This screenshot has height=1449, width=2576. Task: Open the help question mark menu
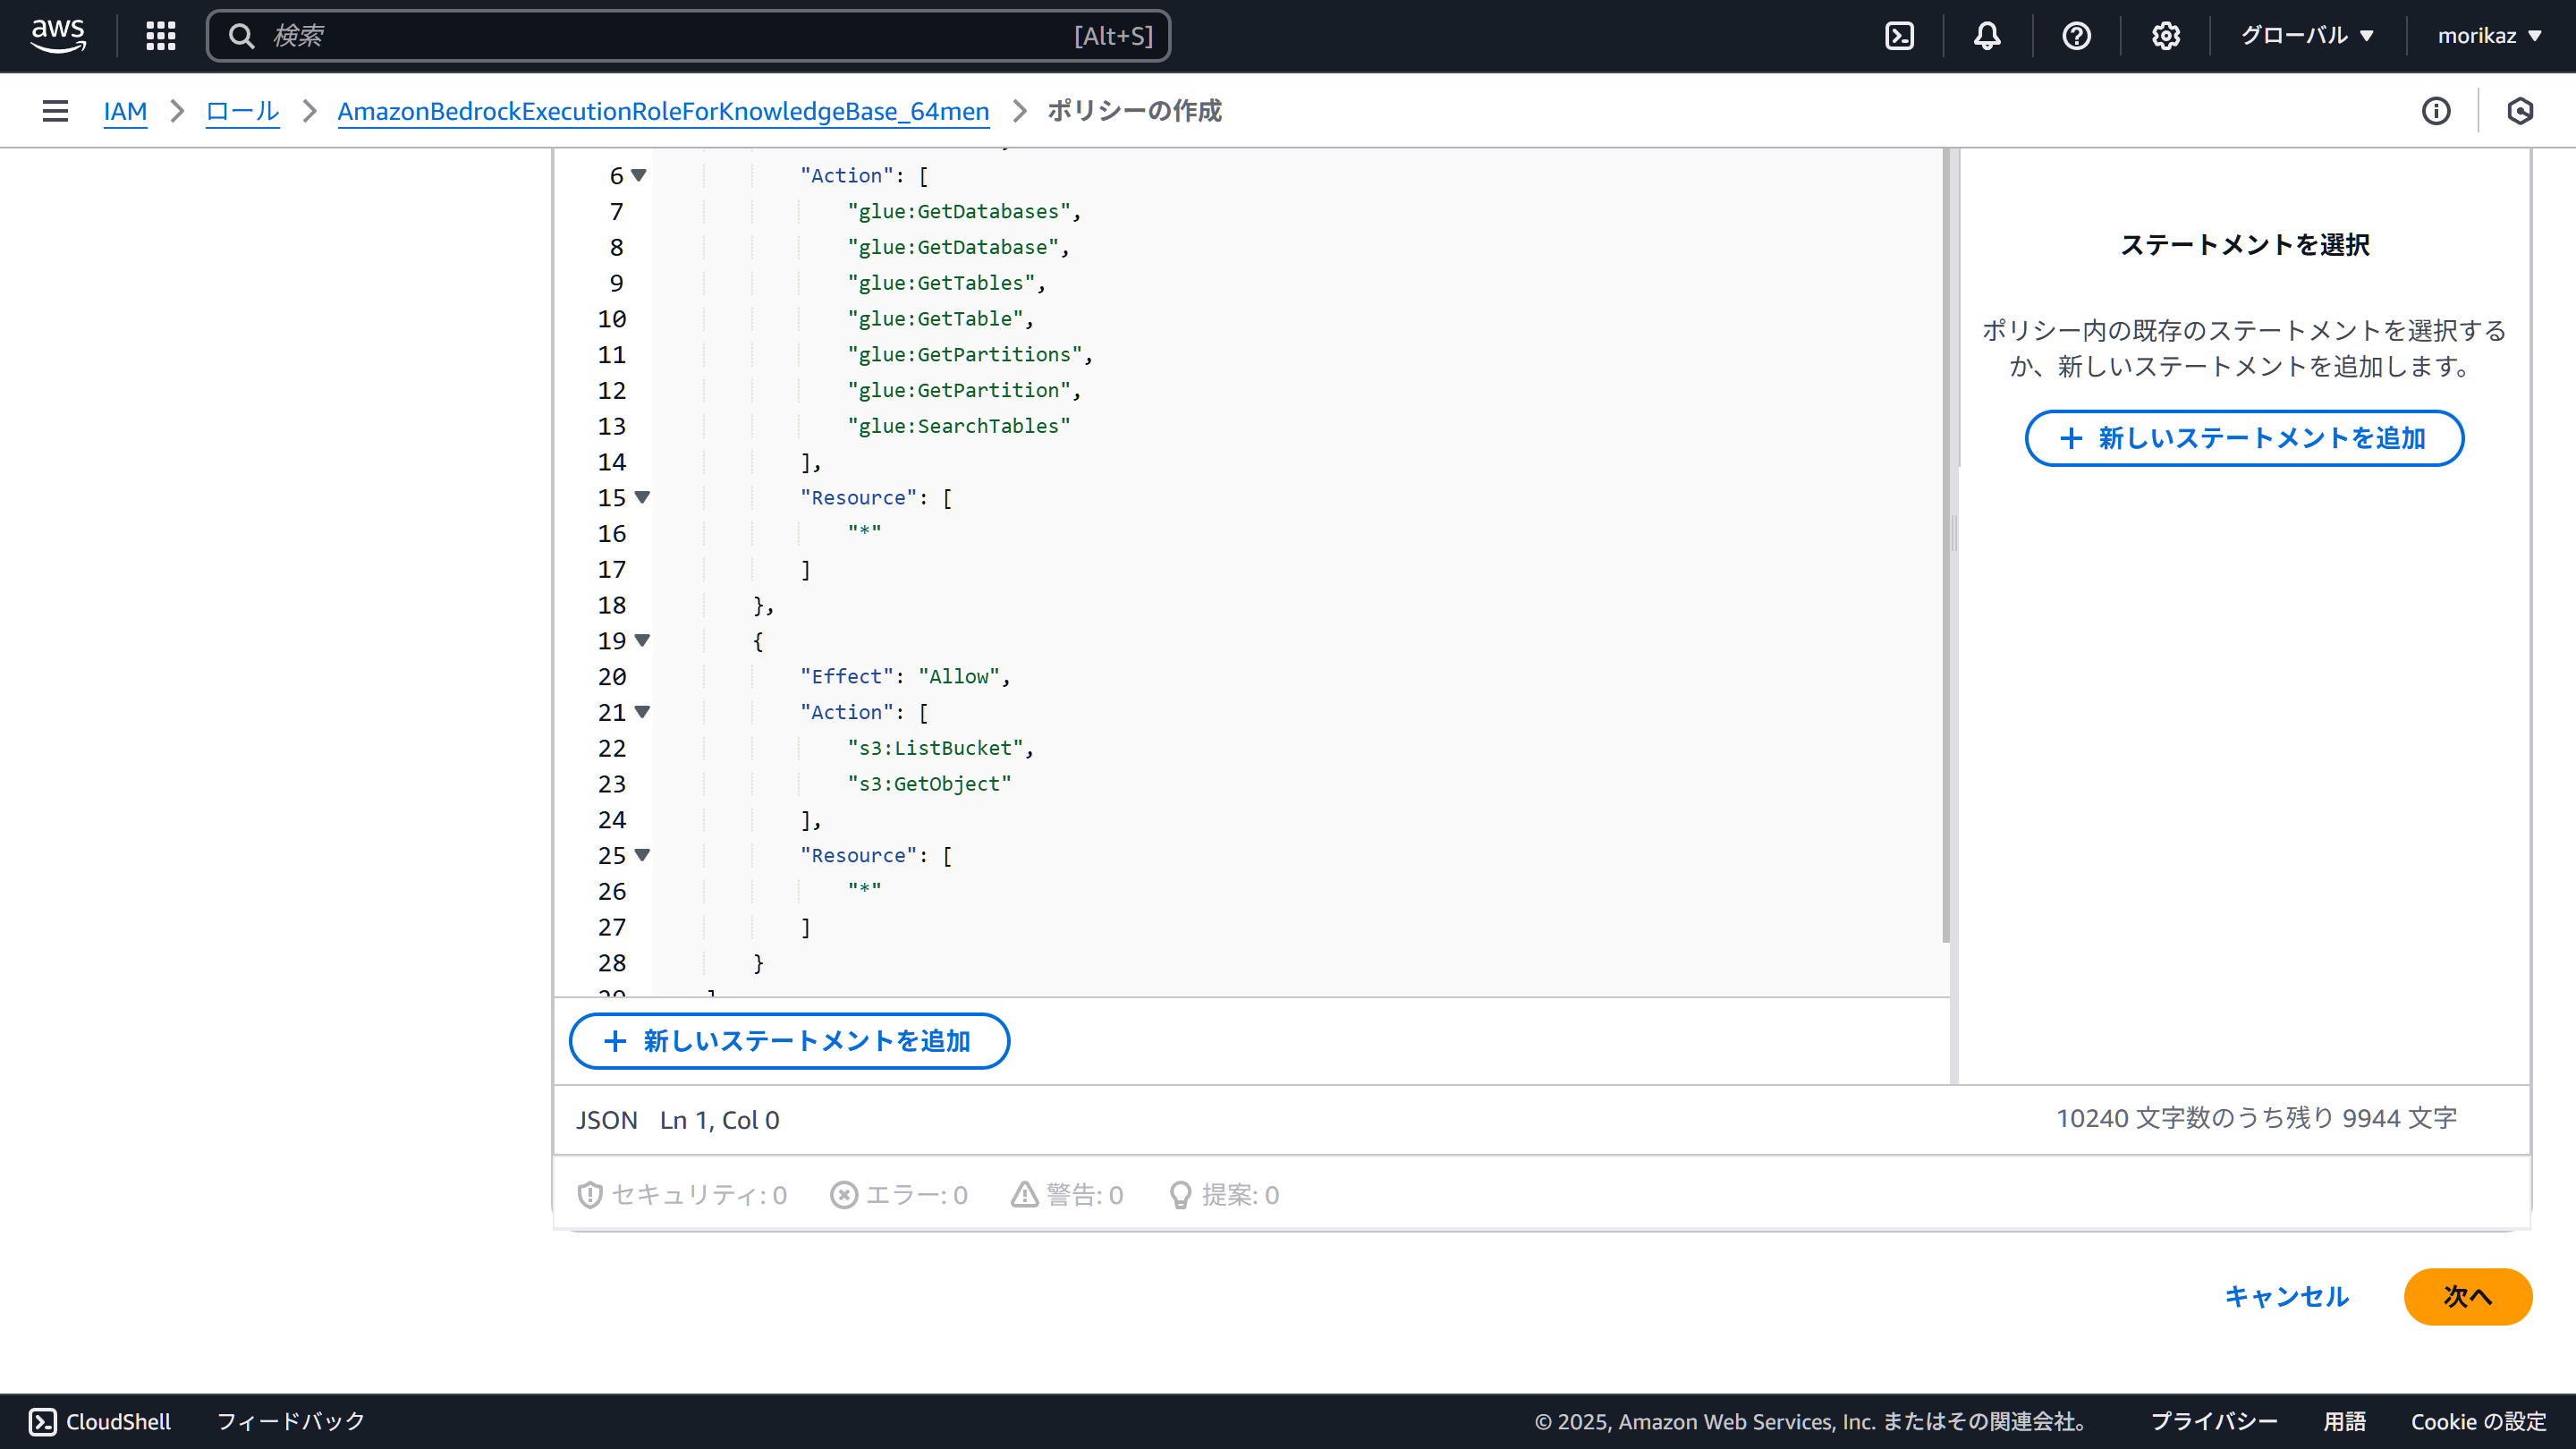tap(2076, 36)
